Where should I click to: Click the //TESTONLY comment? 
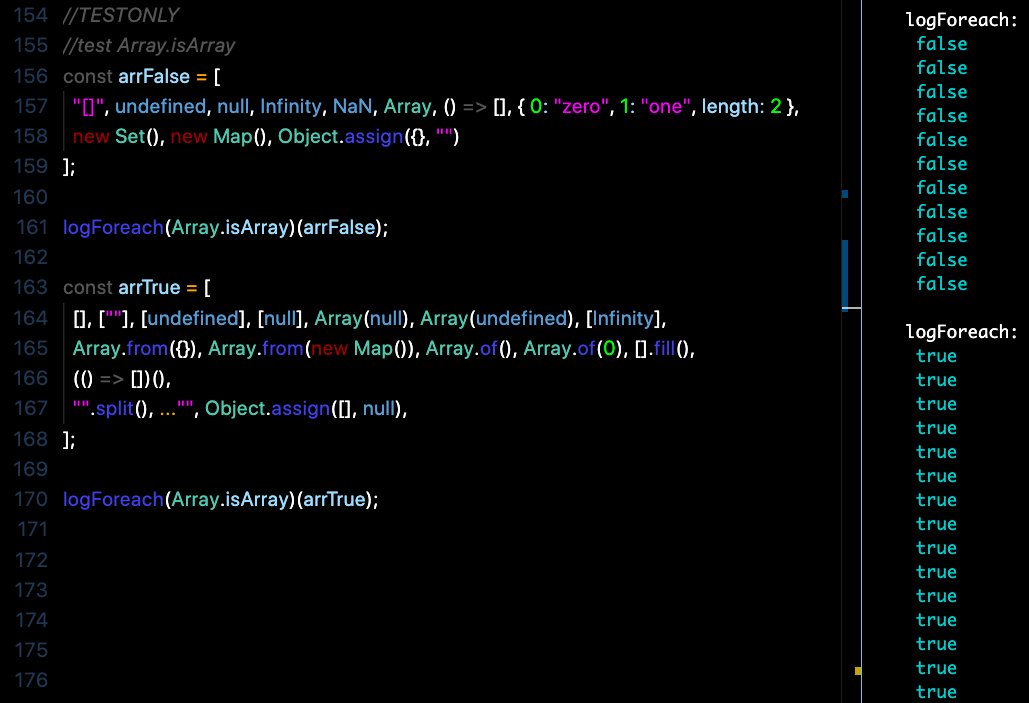(x=121, y=15)
